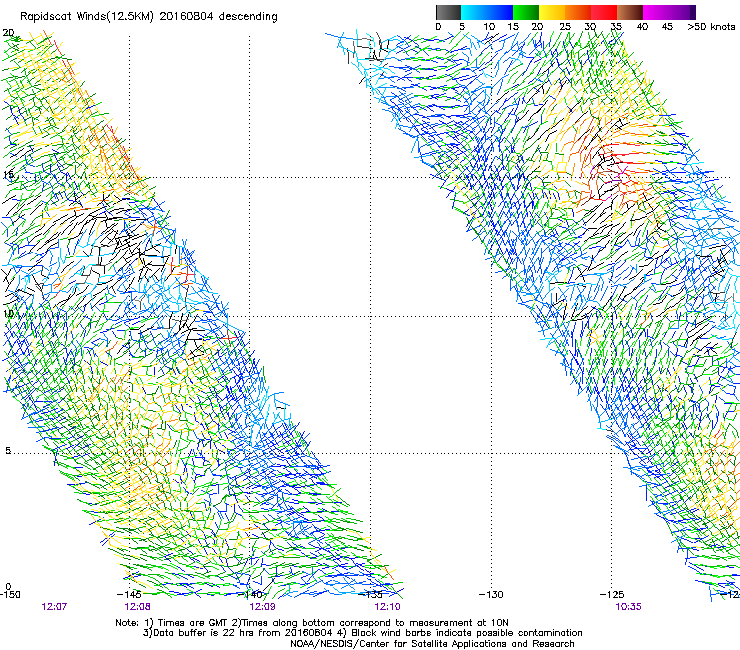Click the 'NOAA/NESDIS/Center for Satellite Applications' credit line

tap(432, 644)
